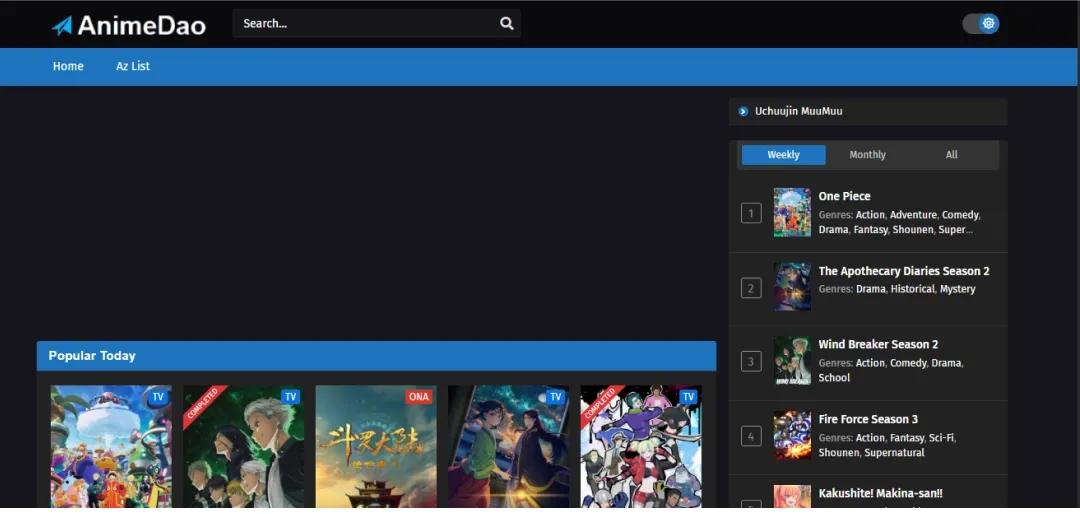Click inside the Search text field
1080x514 pixels.
coord(365,24)
